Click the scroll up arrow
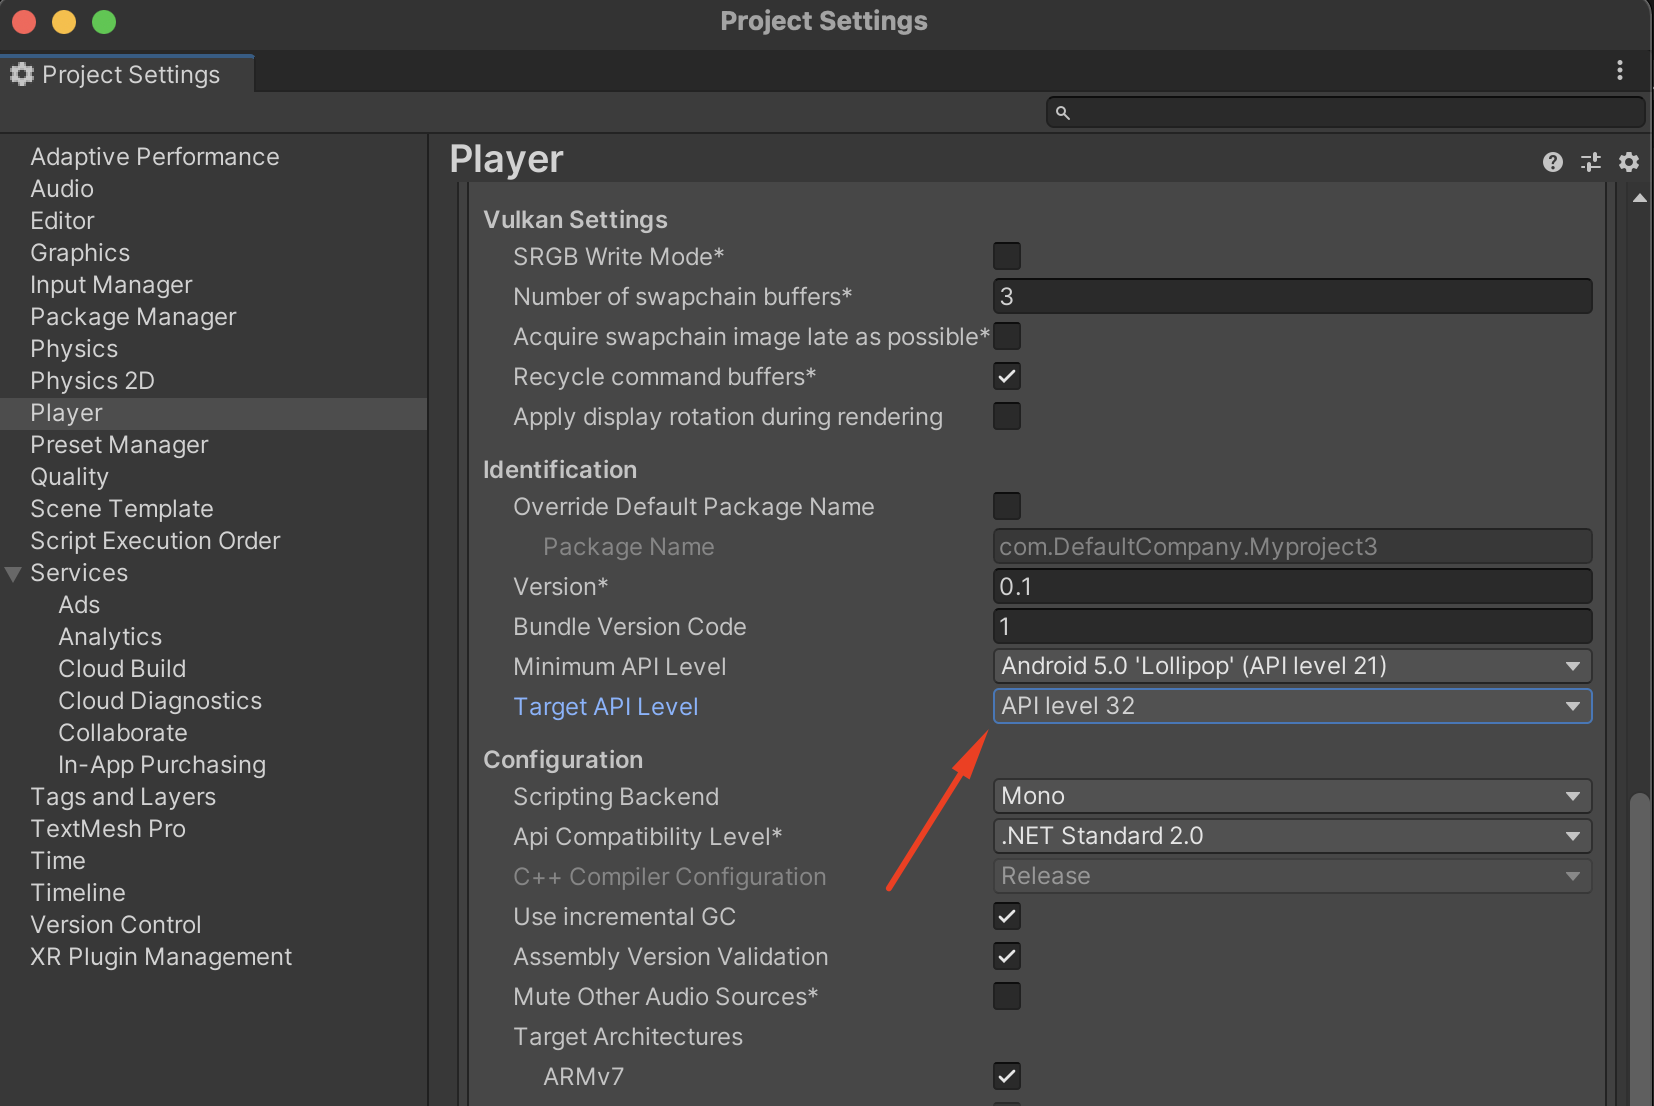This screenshot has height=1106, width=1654. [1639, 198]
